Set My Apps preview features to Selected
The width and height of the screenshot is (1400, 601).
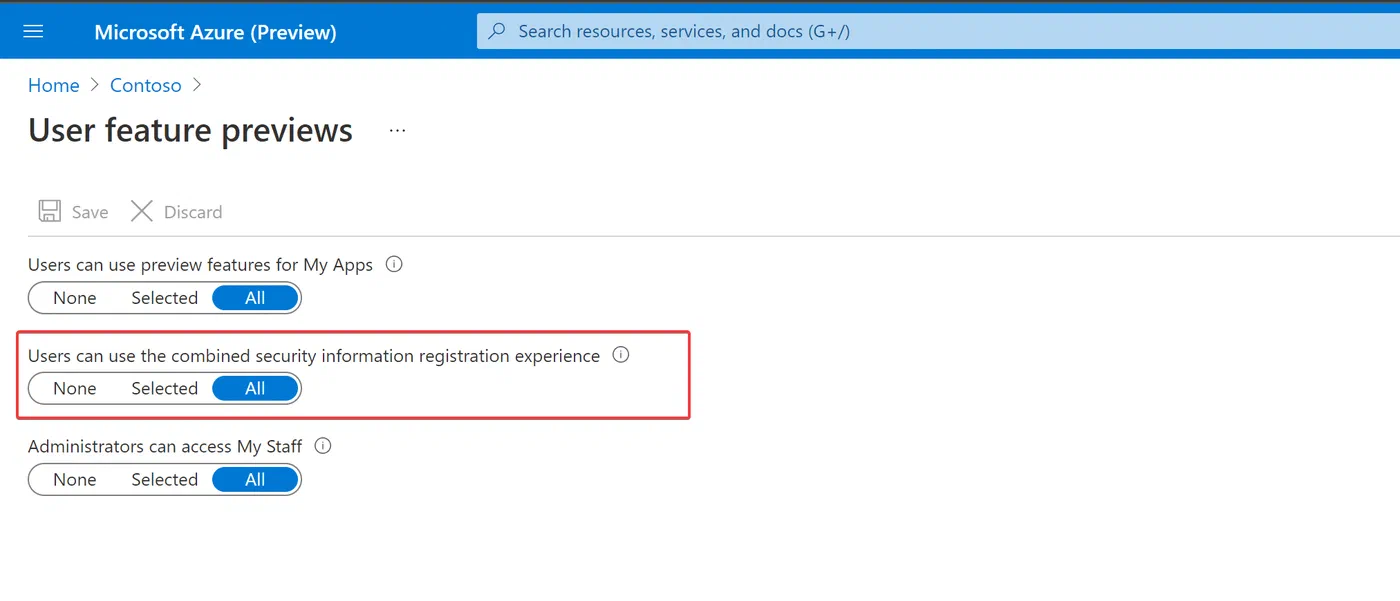[x=165, y=298]
